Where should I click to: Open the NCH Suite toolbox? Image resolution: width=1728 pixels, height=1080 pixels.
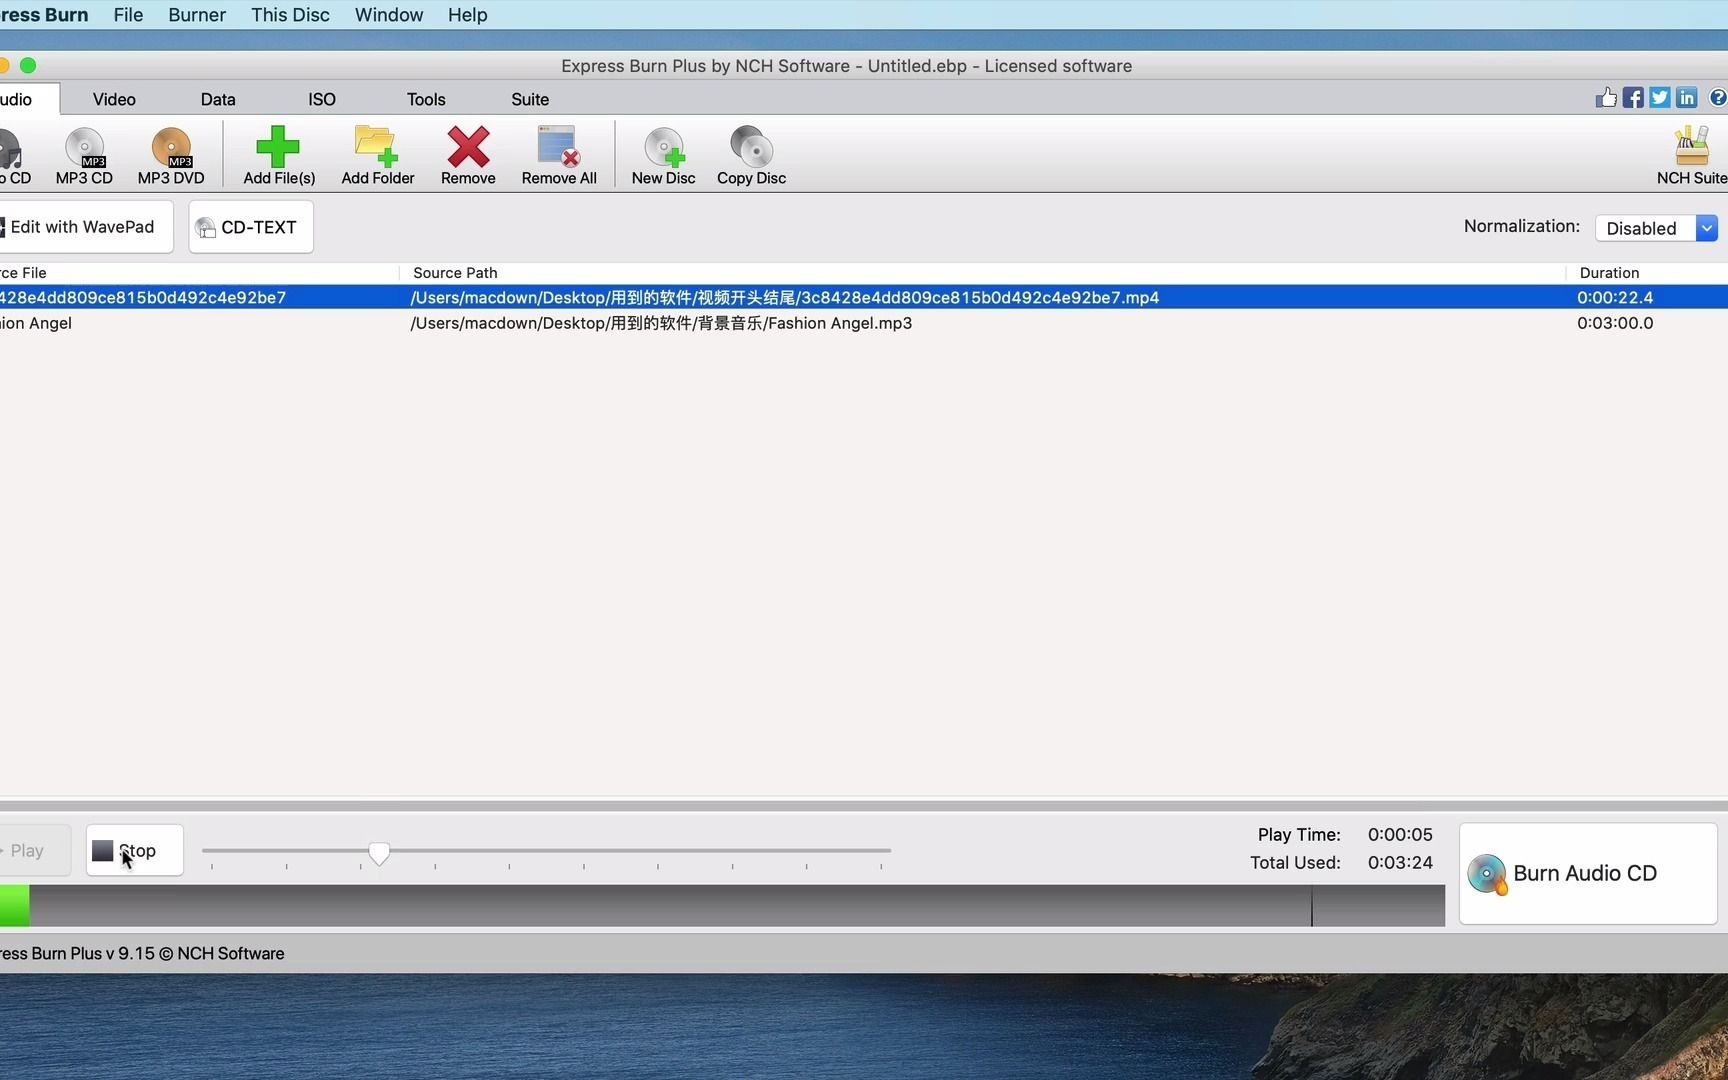pos(1692,156)
